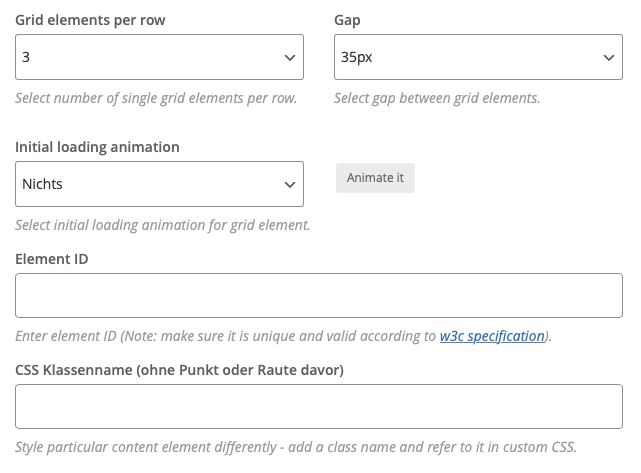Focus the CSS Klassenname text field

pos(319,406)
